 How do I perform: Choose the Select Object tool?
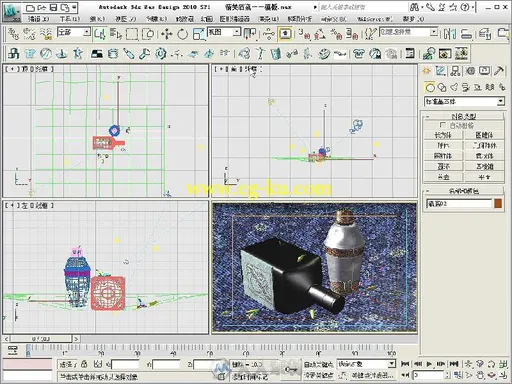point(100,34)
